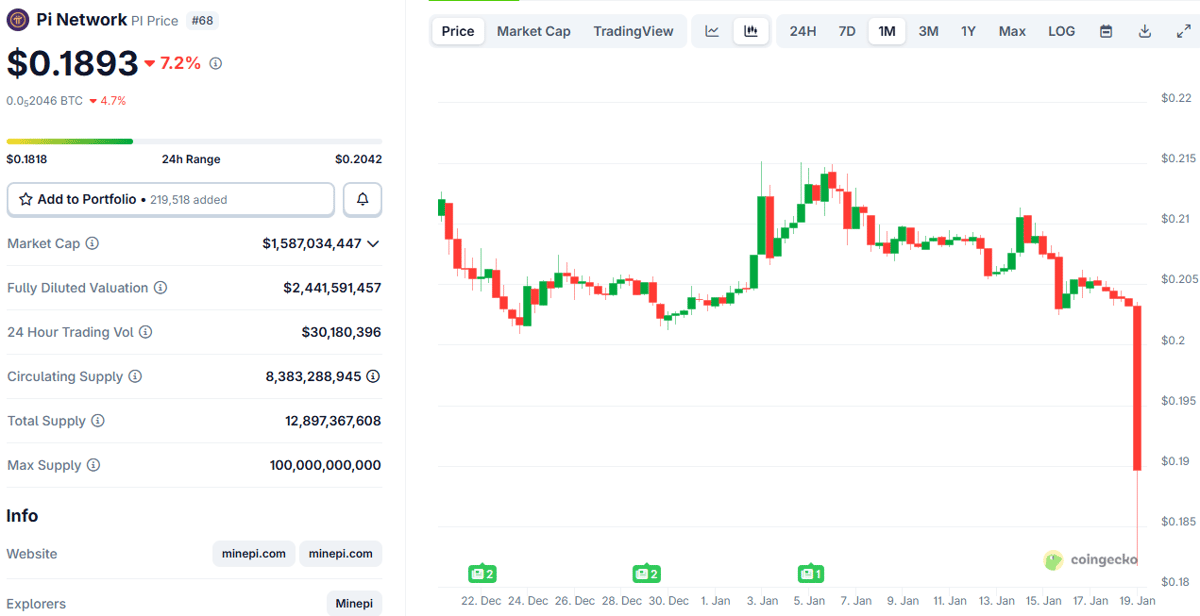Switch to the Market Cap tab
Screen dimensions: 1200x616
point(533,31)
